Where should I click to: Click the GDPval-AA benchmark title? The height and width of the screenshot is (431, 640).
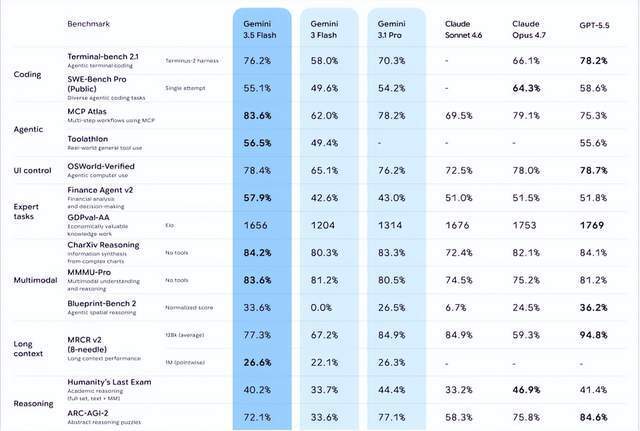coord(88,217)
